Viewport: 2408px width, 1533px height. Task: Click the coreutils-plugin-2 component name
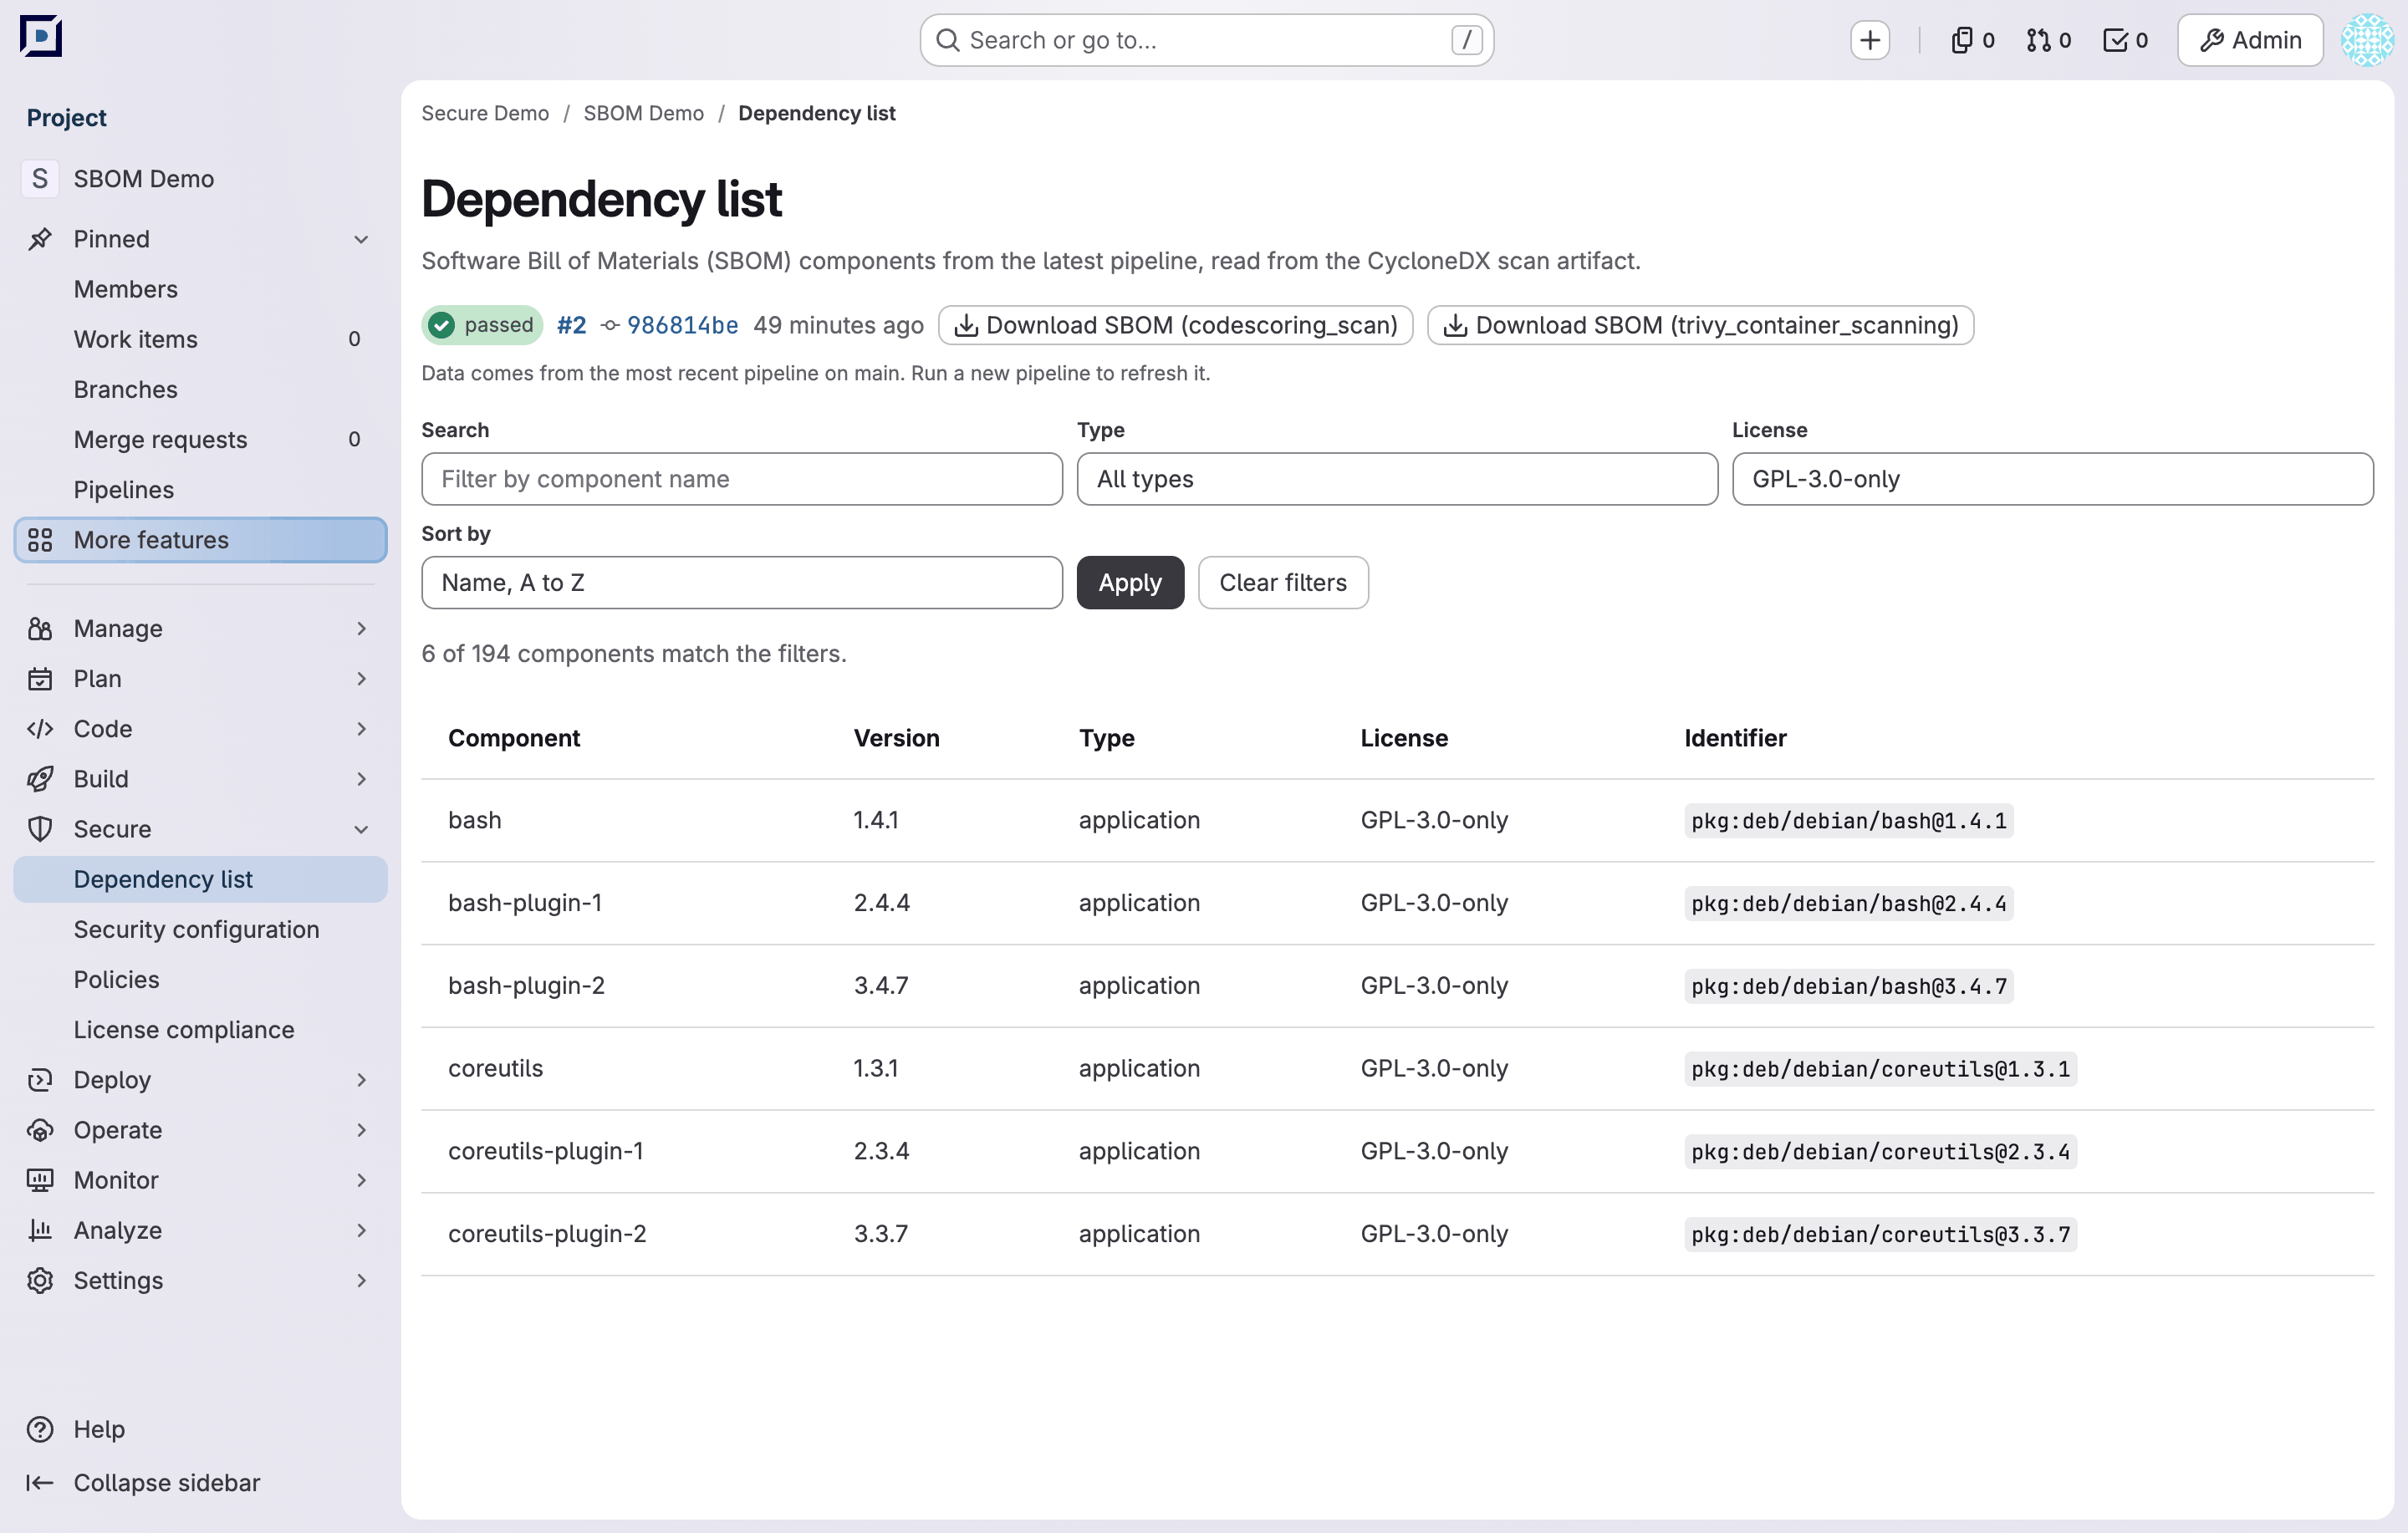pos(547,1233)
